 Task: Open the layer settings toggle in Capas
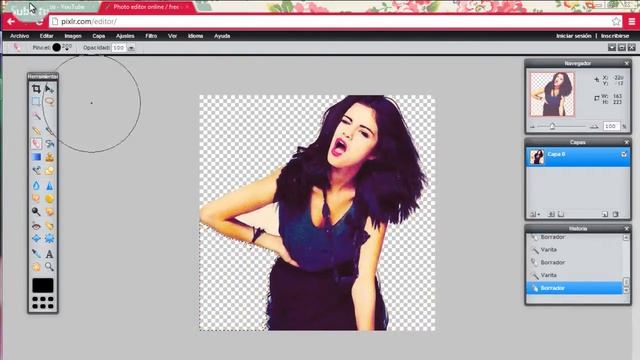tap(535, 214)
